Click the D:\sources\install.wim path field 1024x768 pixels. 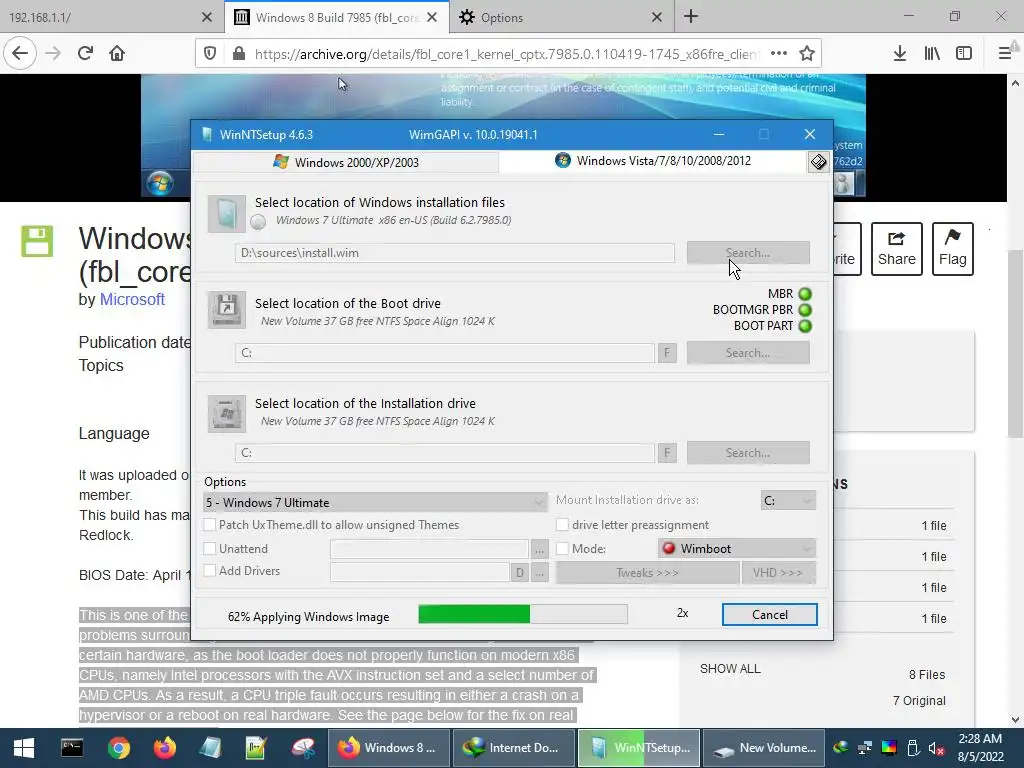click(455, 253)
